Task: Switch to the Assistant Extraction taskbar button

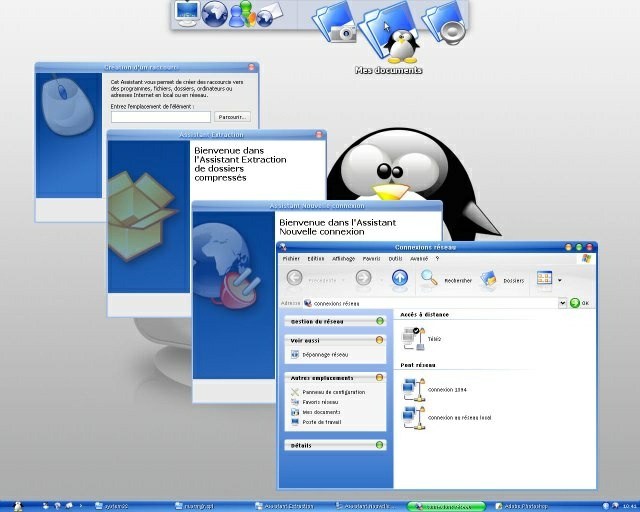Action: pos(284,506)
